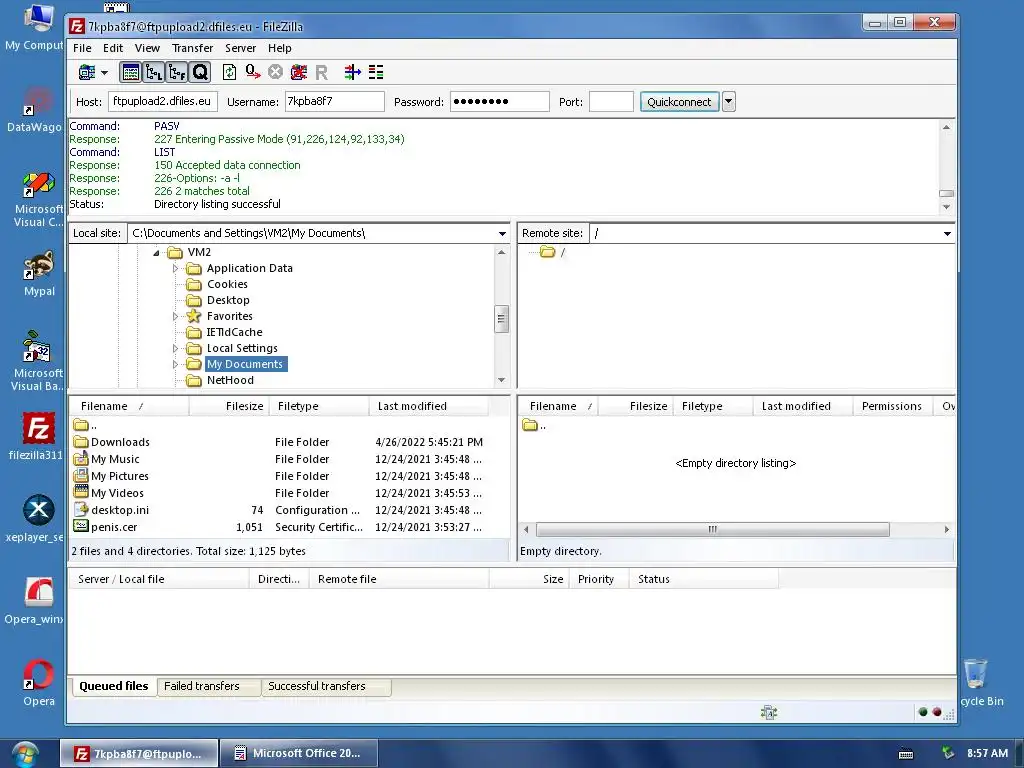
Task: Open the Server menu
Action: click(240, 48)
